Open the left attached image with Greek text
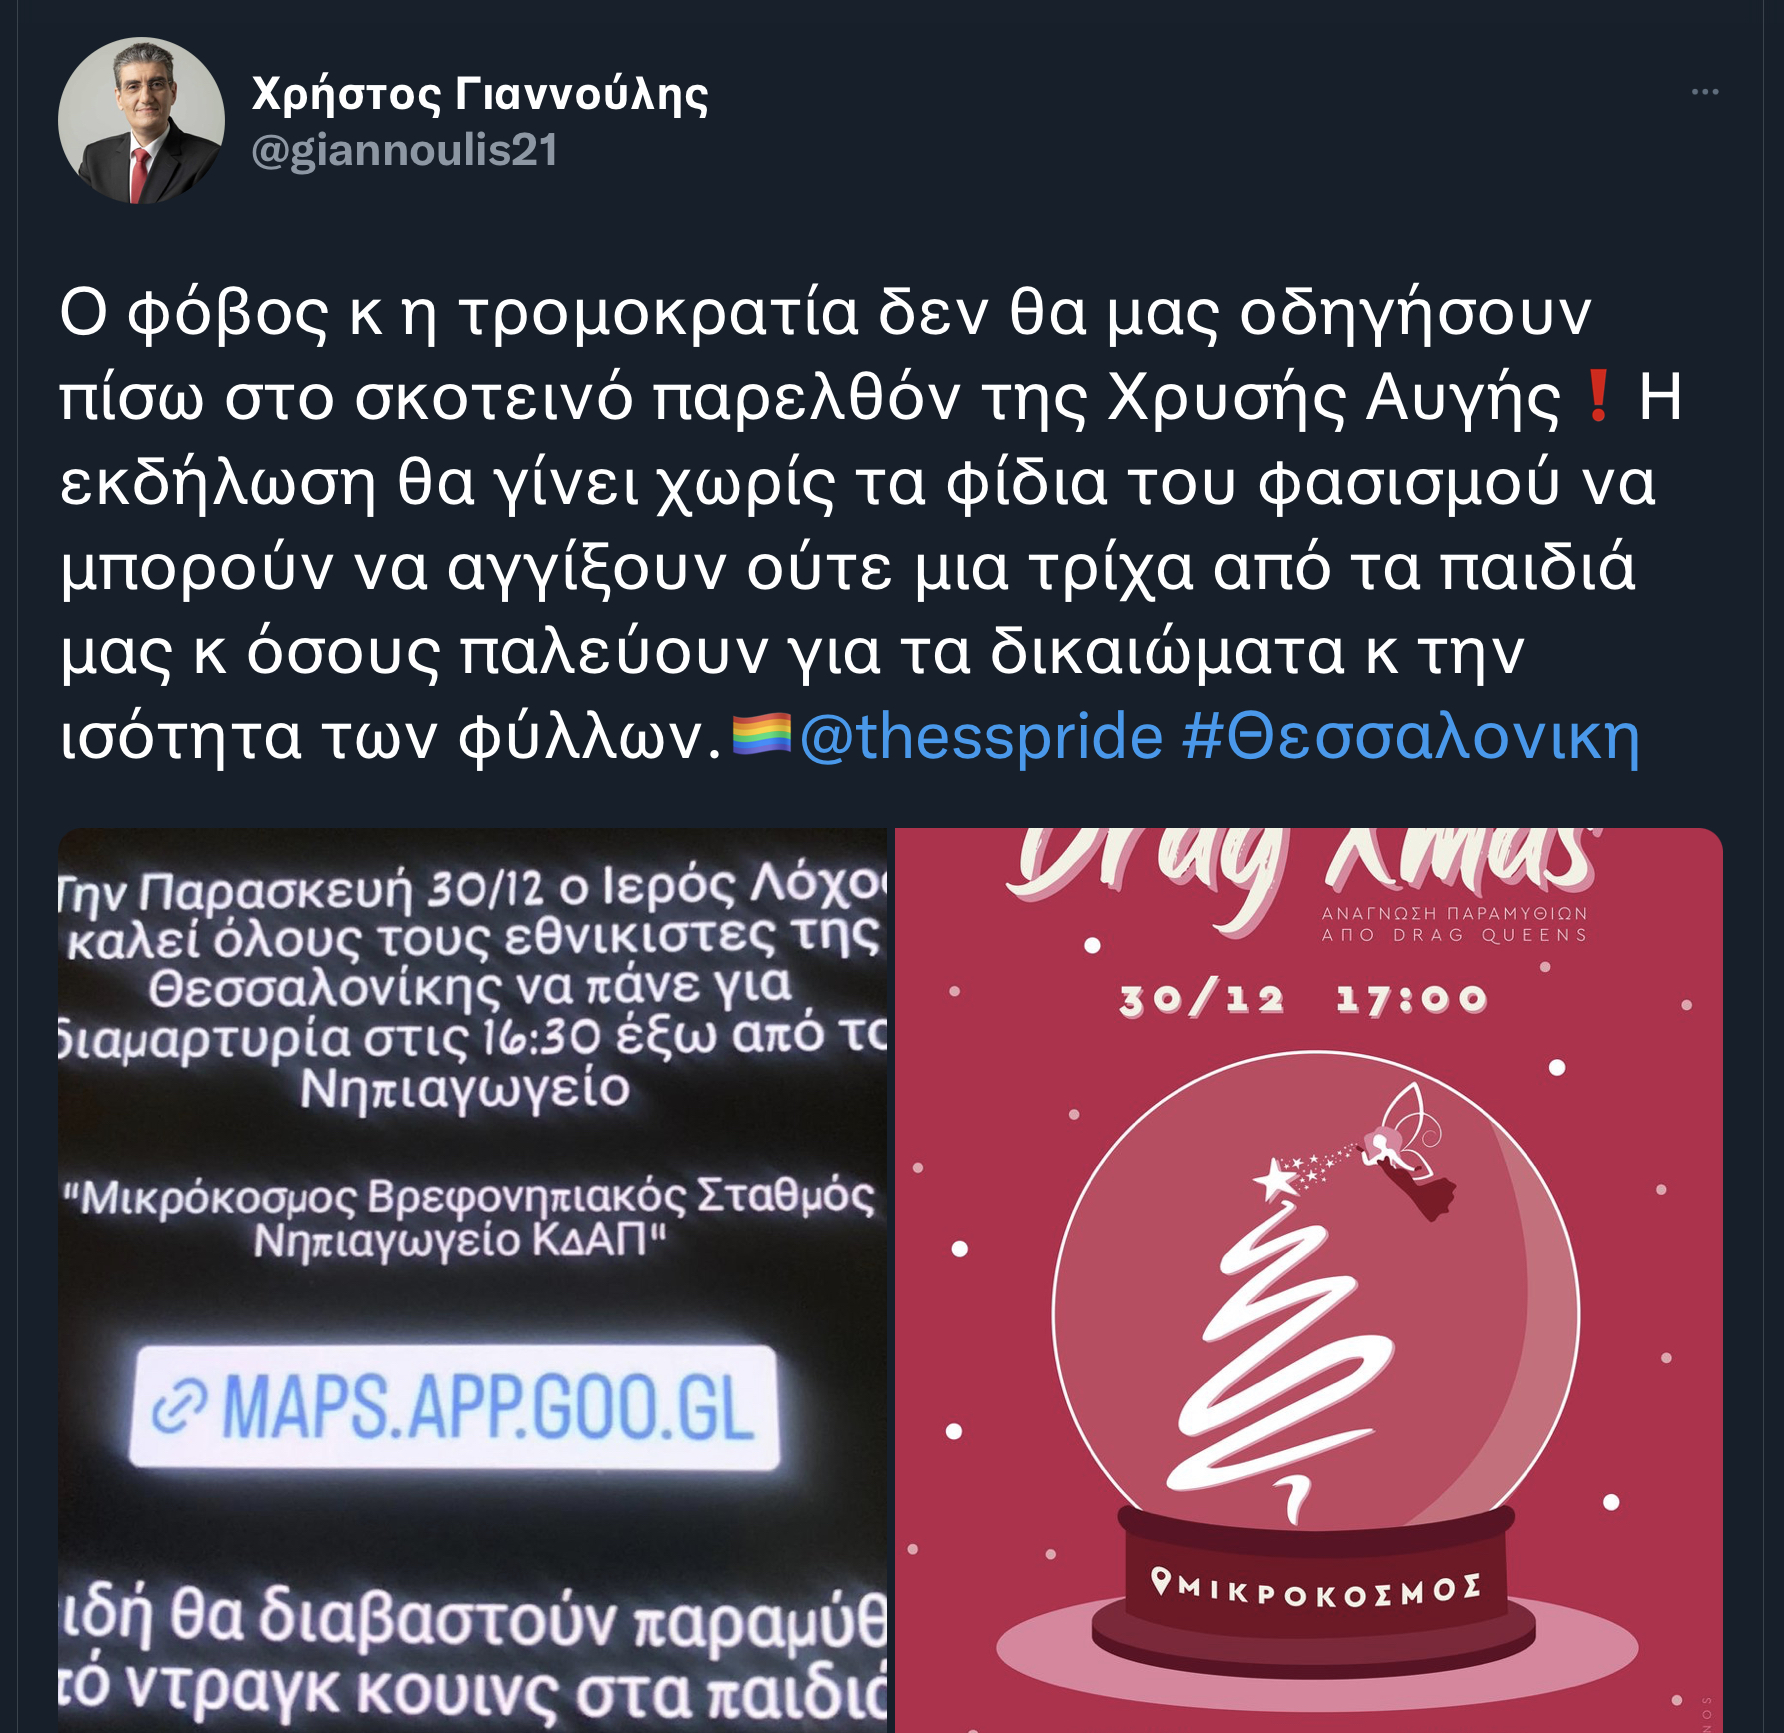 pos(473,1280)
